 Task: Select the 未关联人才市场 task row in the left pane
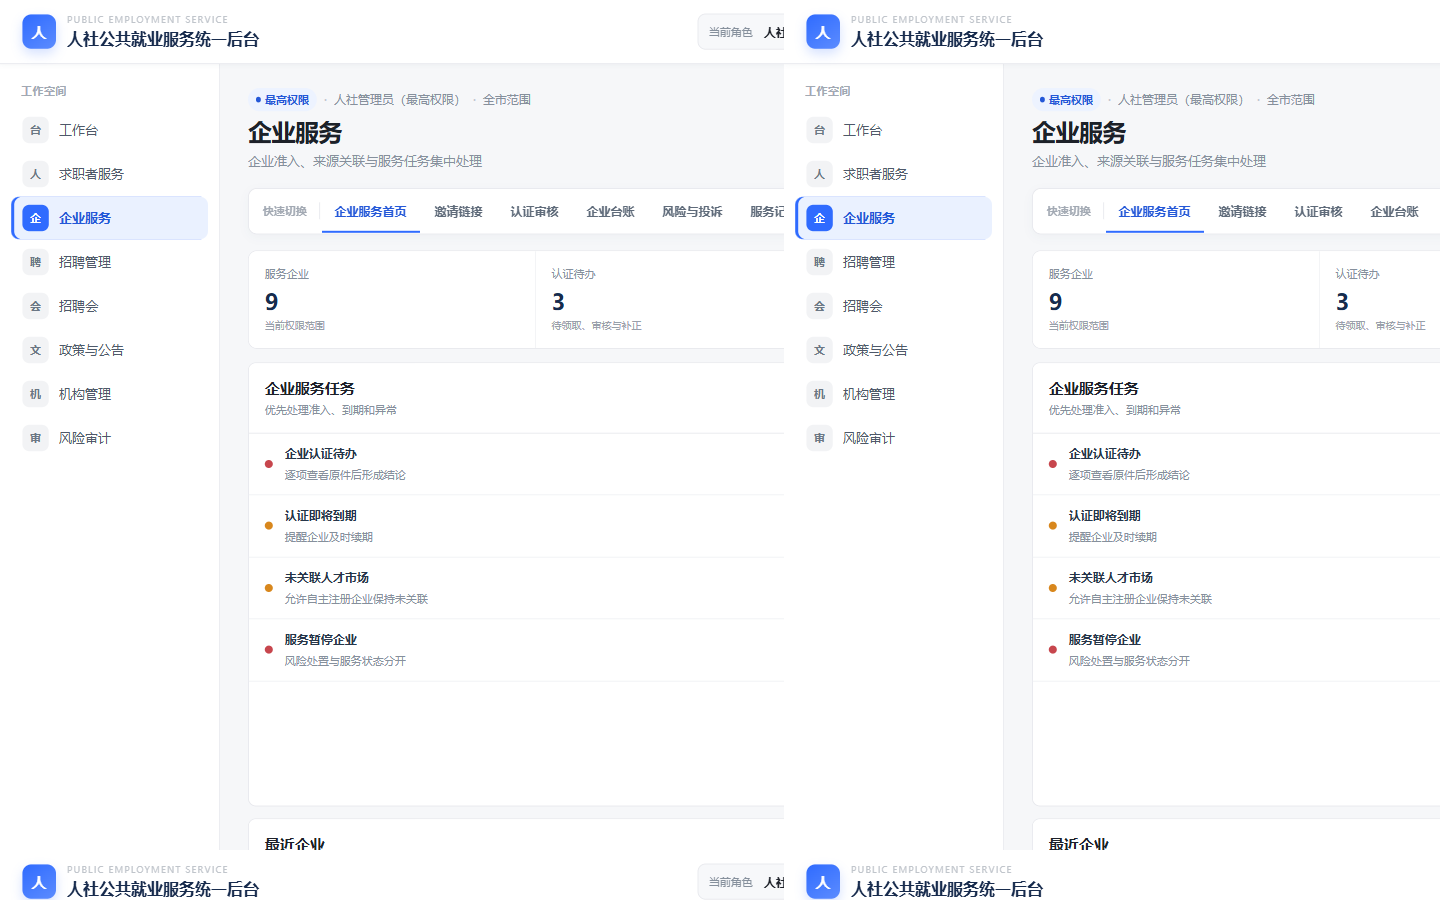(x=516, y=588)
